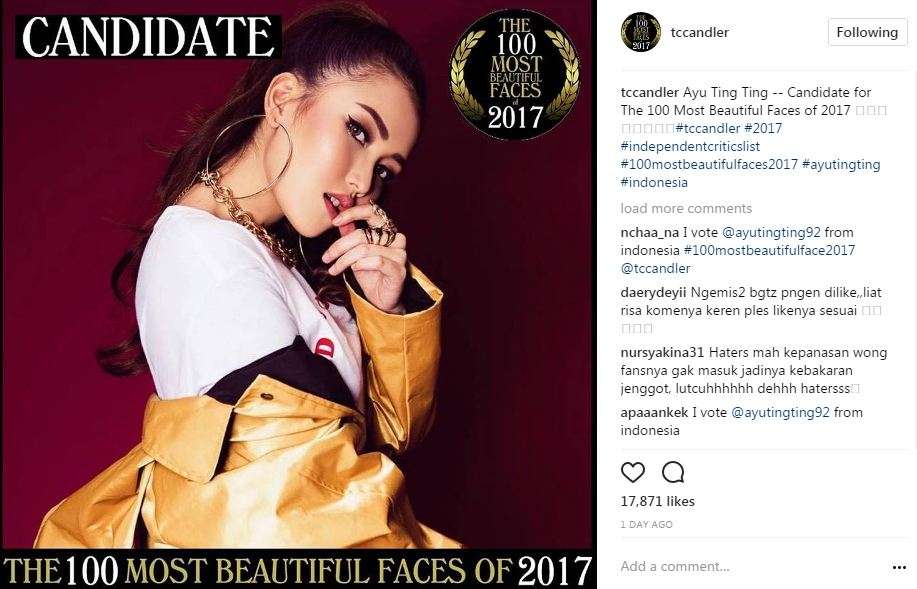Click the comment speech bubble icon
Viewport: 917px width, 589px height.
point(673,472)
